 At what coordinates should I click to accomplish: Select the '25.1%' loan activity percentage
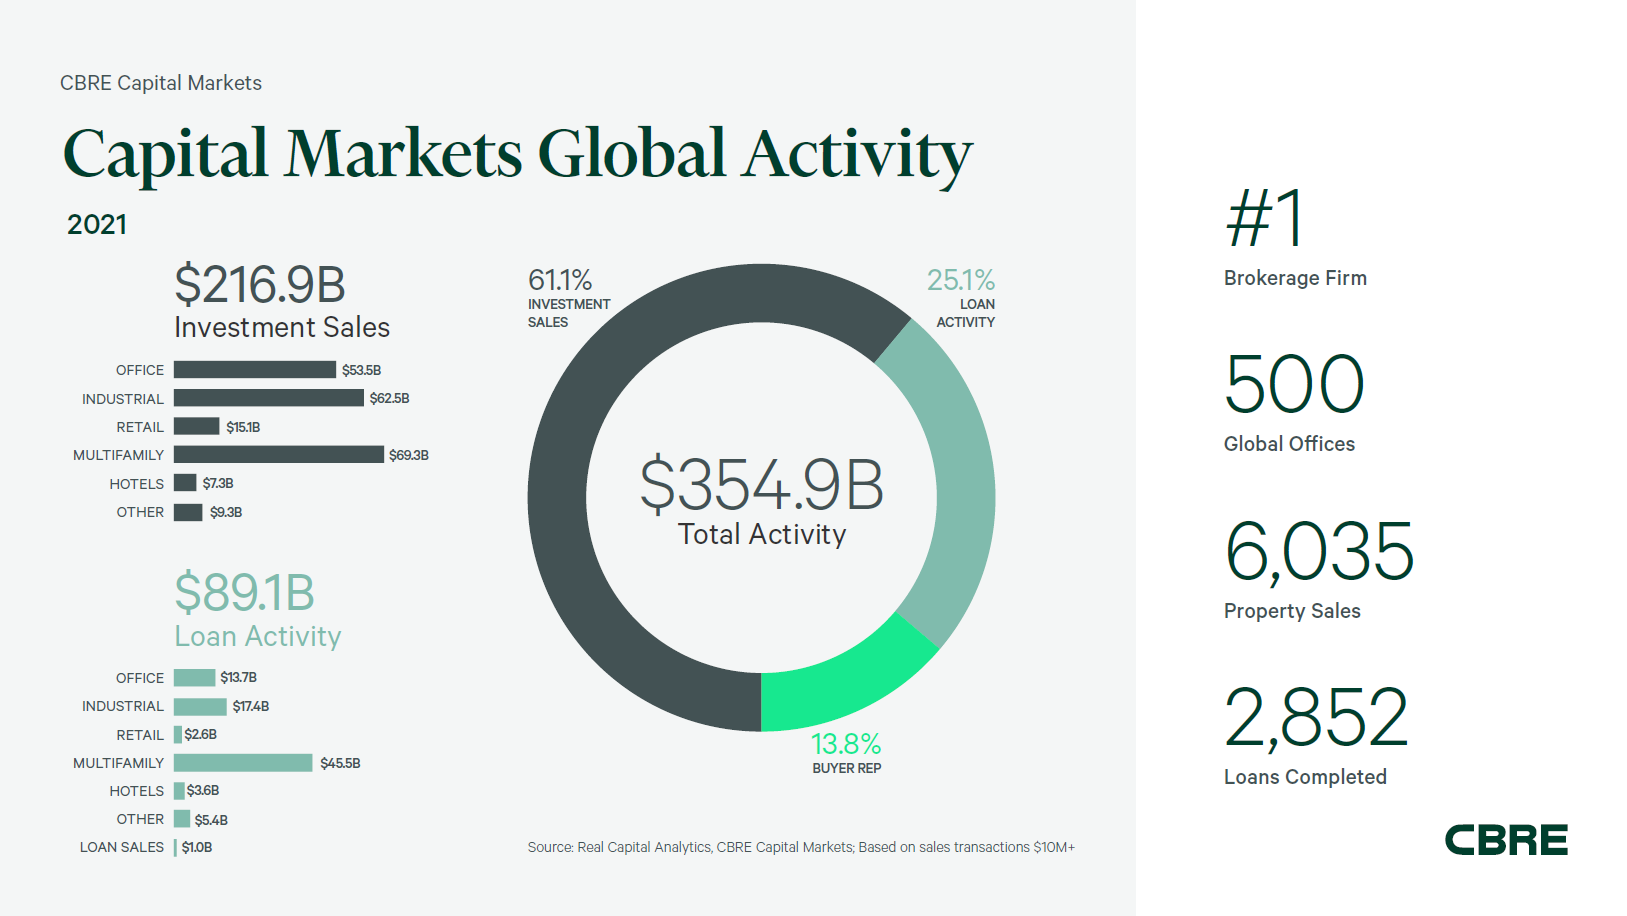[961, 280]
